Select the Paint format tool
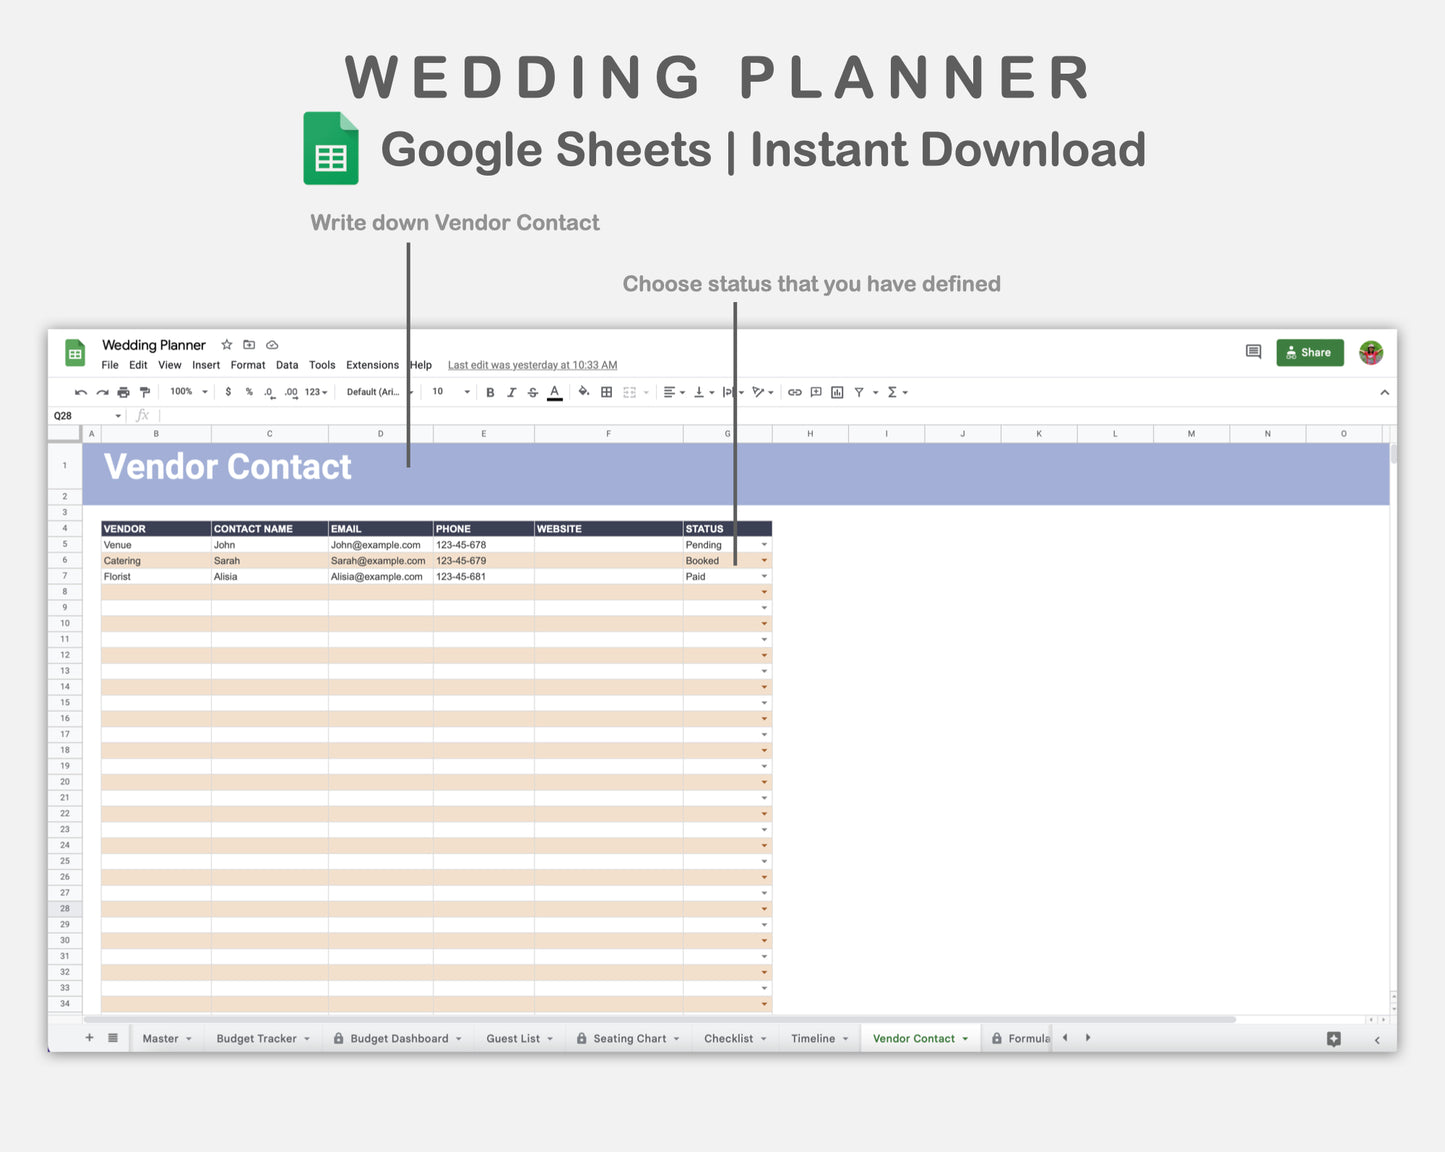The image size is (1445, 1152). (x=145, y=391)
